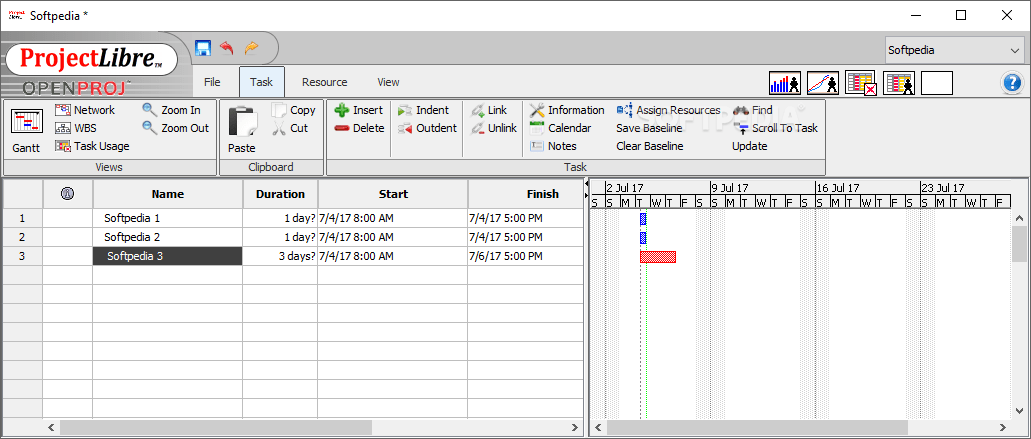
Task: Open the task Calendar
Action: [x=560, y=128]
